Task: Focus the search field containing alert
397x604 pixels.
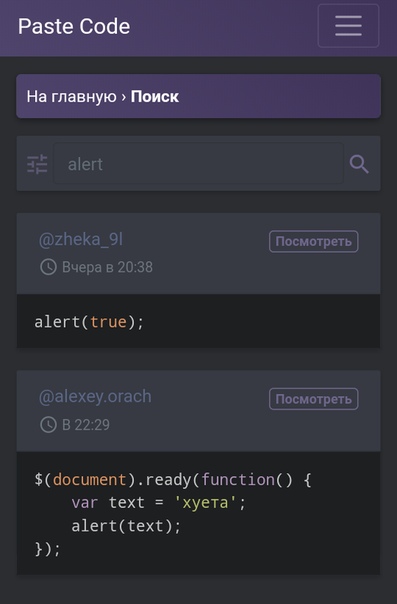Action: click(x=198, y=164)
